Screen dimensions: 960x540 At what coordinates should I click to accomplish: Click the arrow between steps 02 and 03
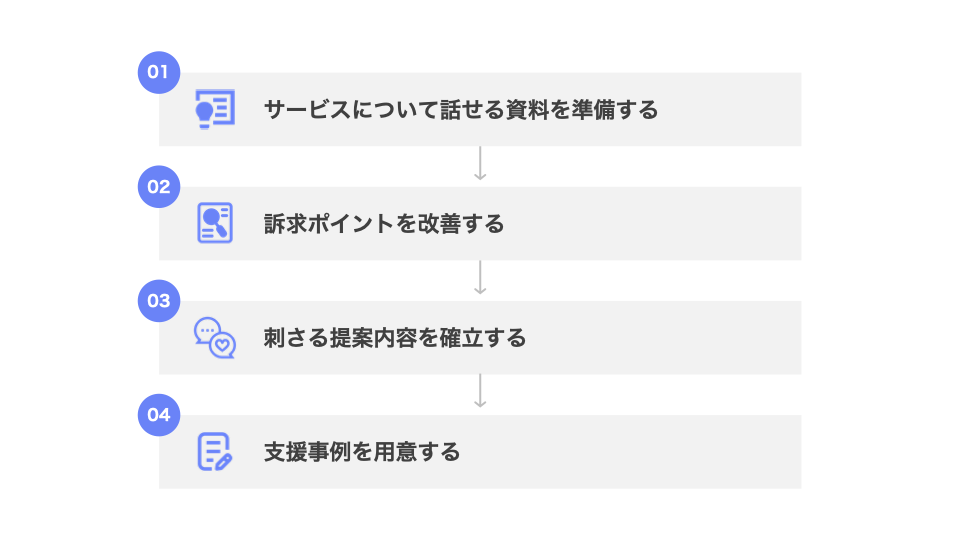(x=480, y=278)
